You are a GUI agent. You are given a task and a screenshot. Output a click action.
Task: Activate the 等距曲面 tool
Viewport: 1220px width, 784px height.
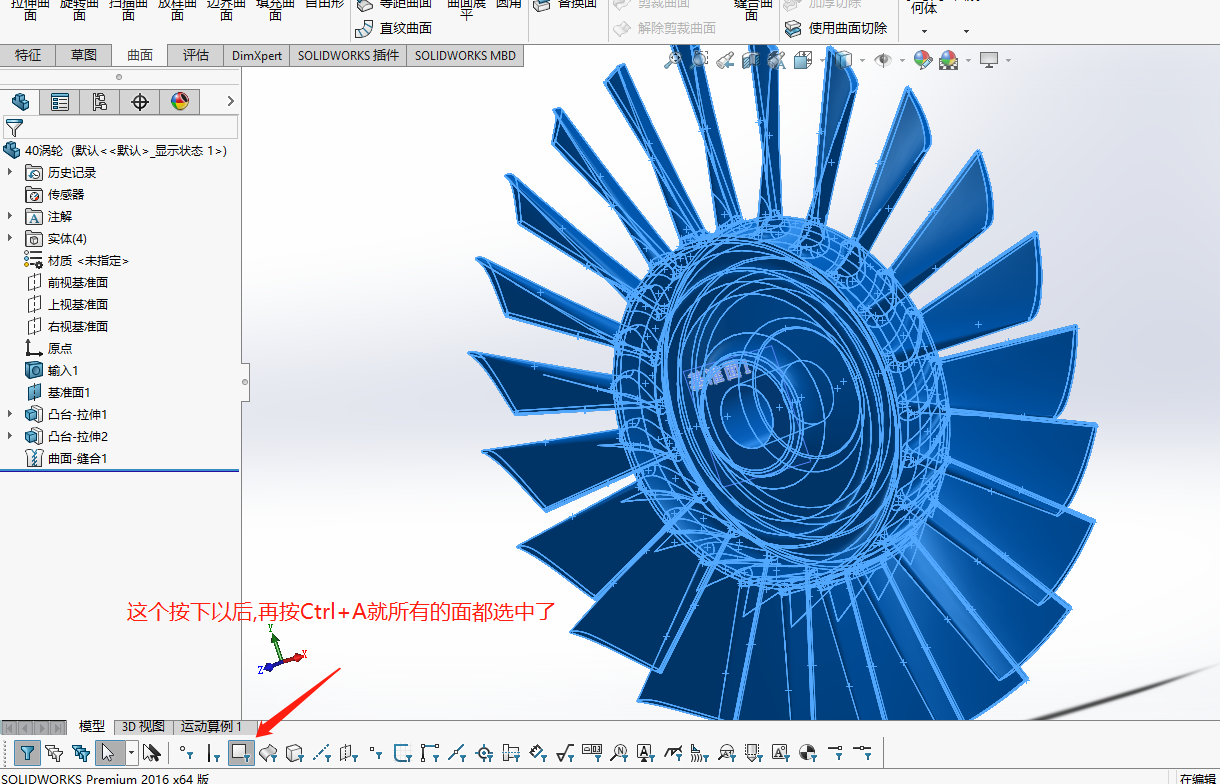point(398,6)
